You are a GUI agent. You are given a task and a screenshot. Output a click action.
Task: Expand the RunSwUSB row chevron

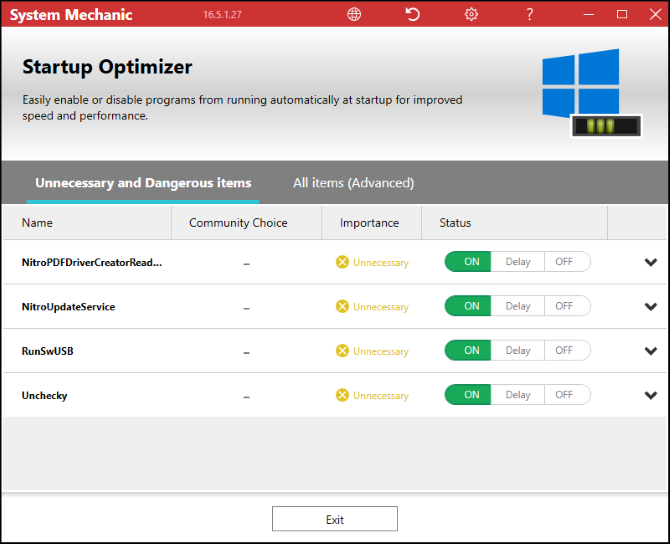click(x=651, y=351)
